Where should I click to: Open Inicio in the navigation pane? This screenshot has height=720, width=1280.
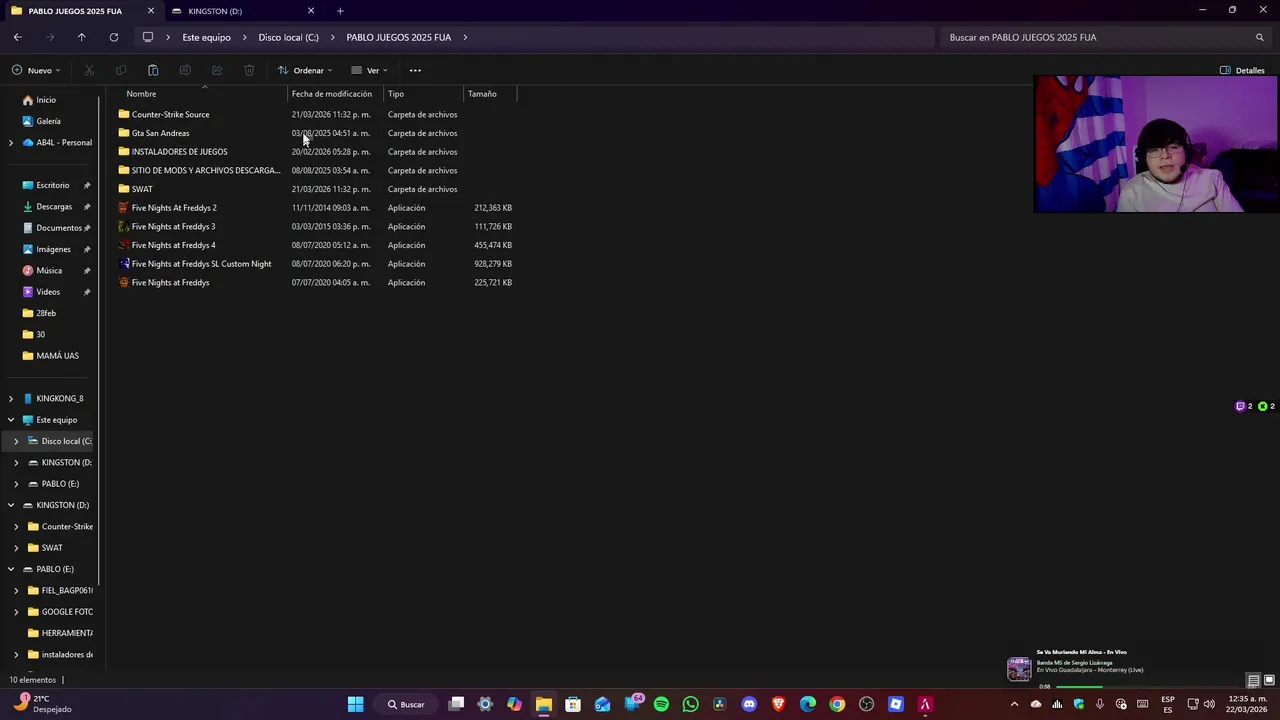tap(46, 100)
